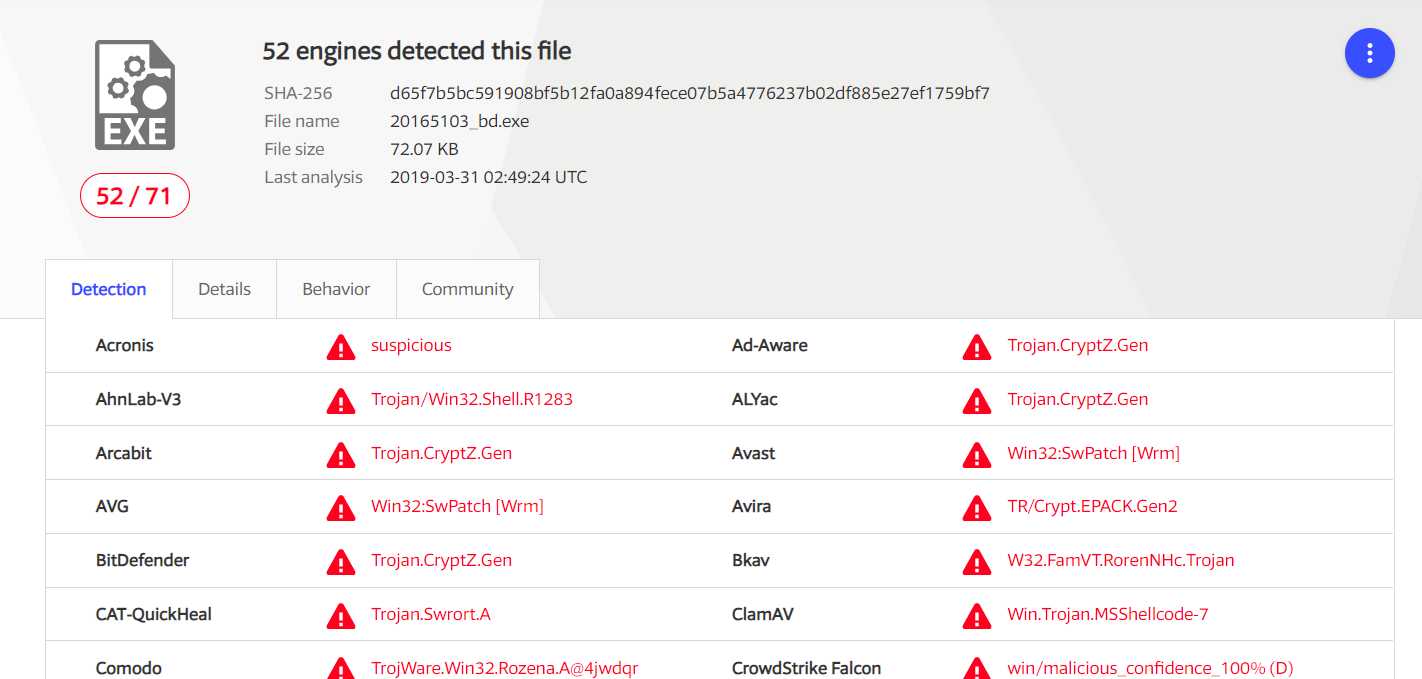
Task: Switch to the Detection tab
Action: click(109, 289)
